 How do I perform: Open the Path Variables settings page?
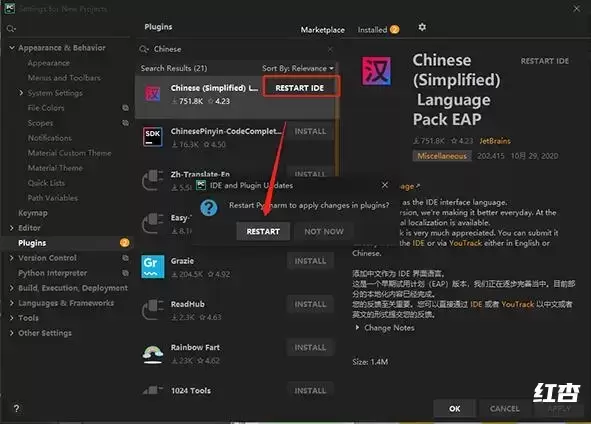point(52,198)
